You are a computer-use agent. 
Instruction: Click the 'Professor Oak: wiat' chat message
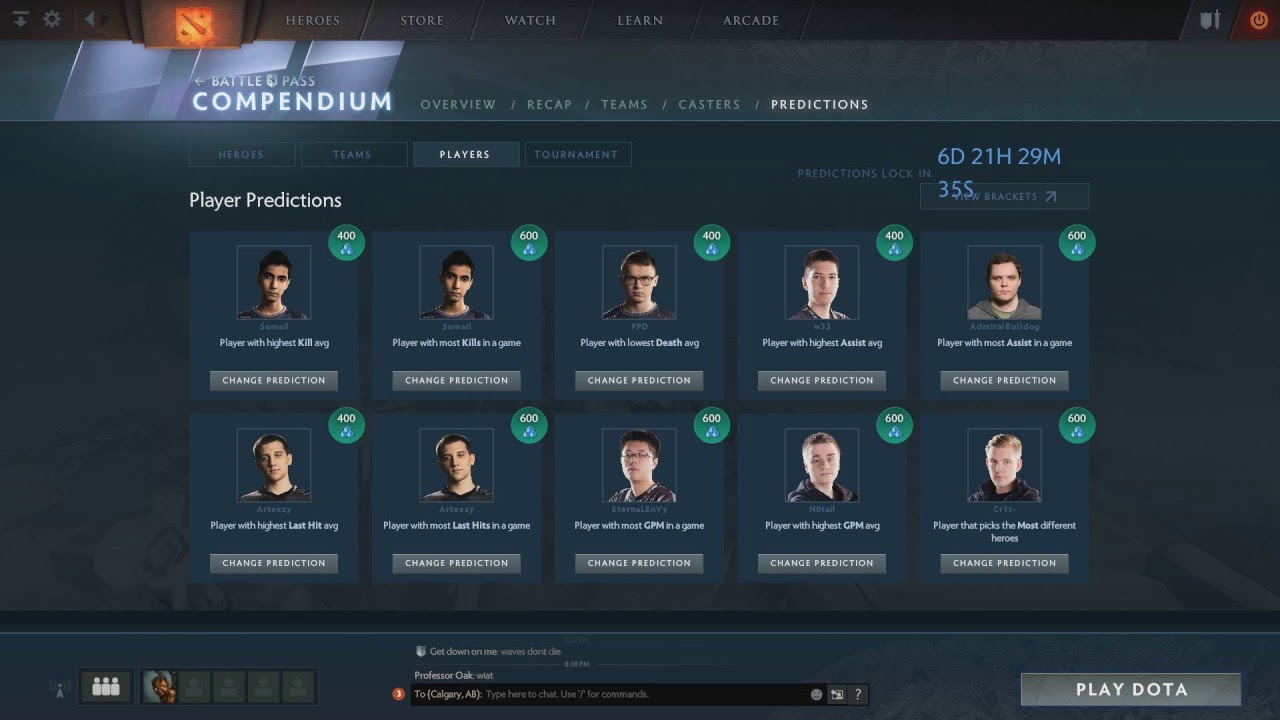tap(454, 675)
